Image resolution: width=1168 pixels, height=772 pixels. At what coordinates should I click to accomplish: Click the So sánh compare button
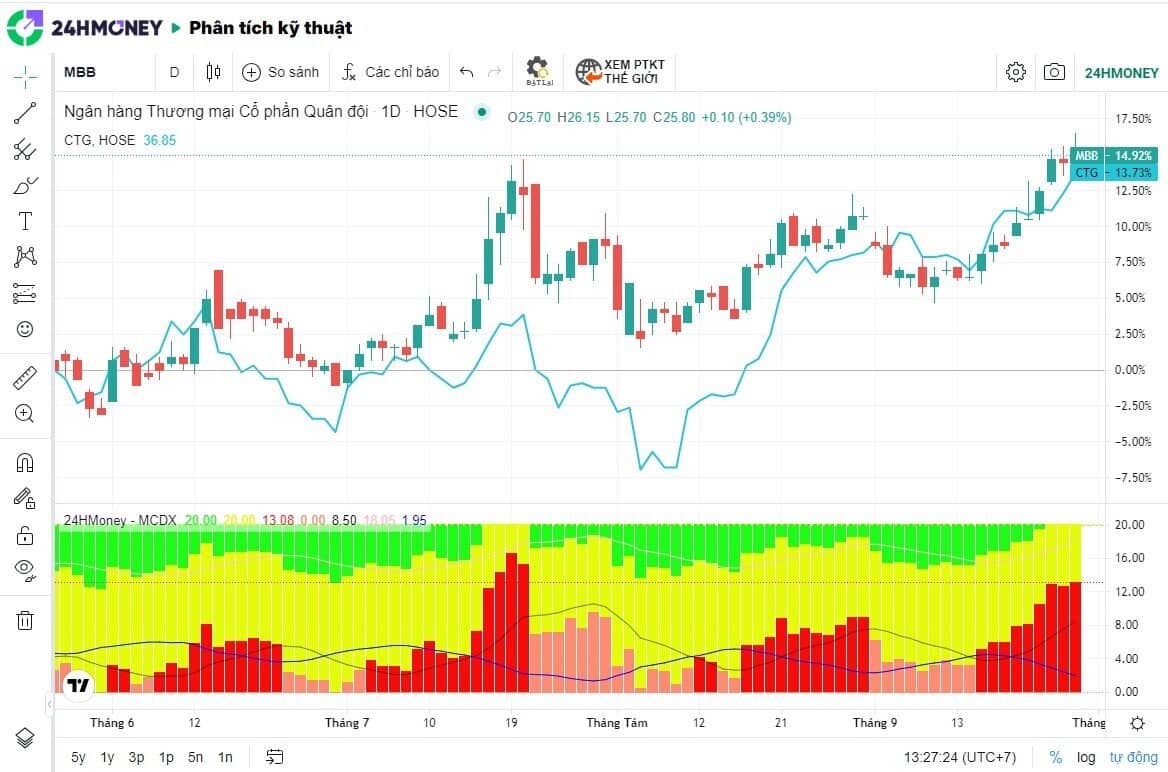(x=281, y=72)
